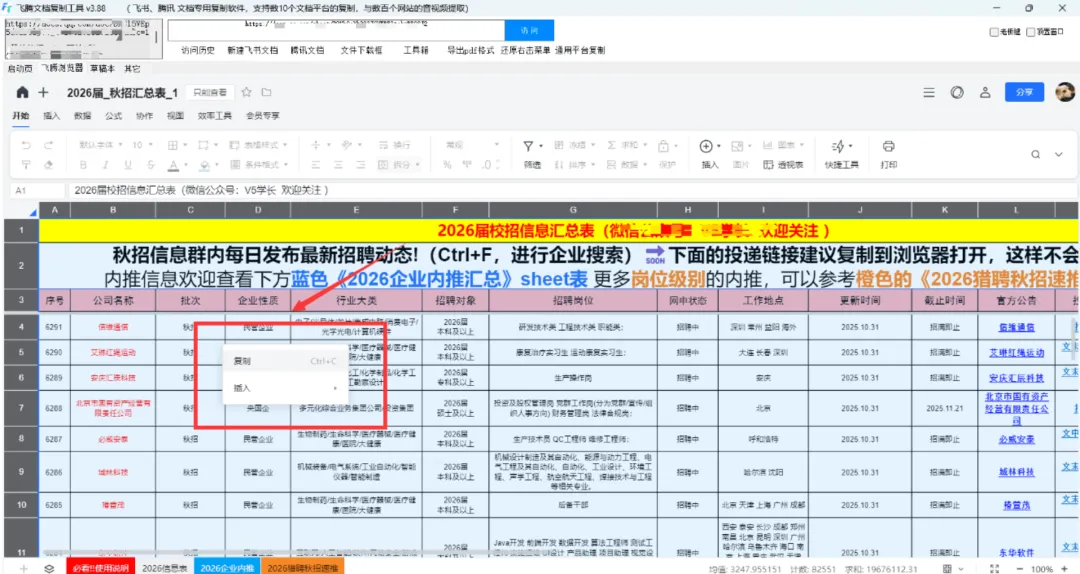This screenshot has width=1080, height=574.
Task: Open the 冻结 freeze dropdown
Action: click(x=574, y=145)
